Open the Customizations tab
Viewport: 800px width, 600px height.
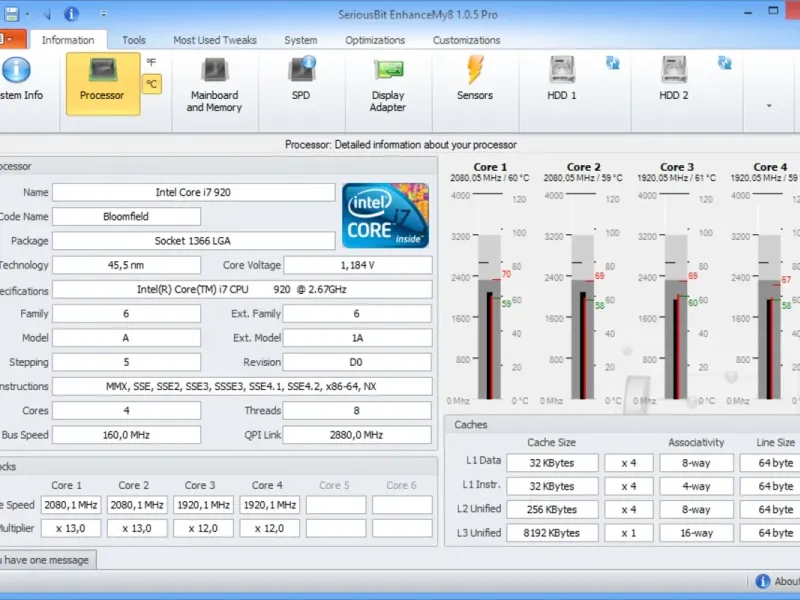tap(466, 40)
